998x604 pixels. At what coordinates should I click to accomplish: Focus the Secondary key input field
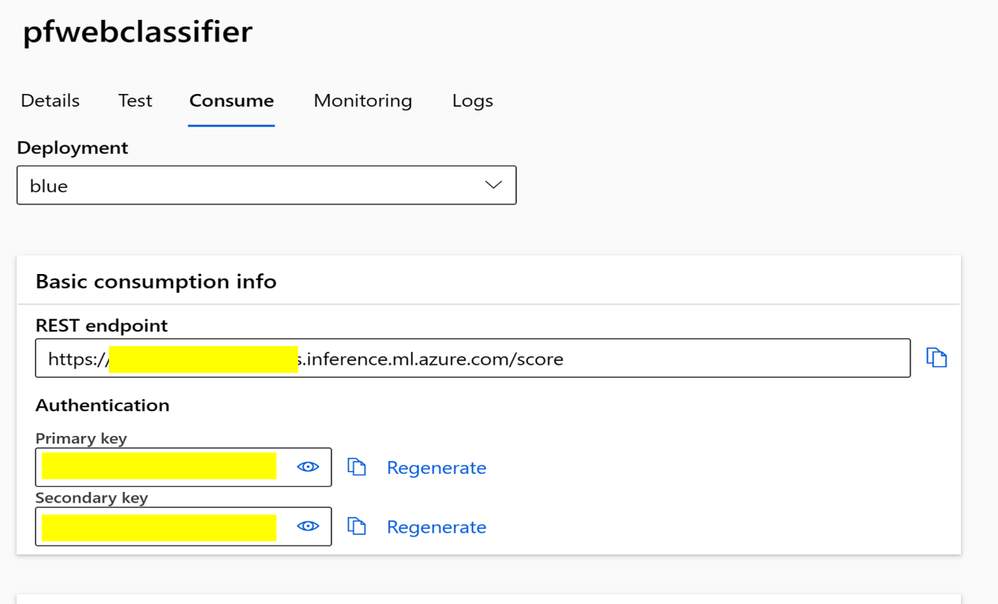tap(160, 526)
